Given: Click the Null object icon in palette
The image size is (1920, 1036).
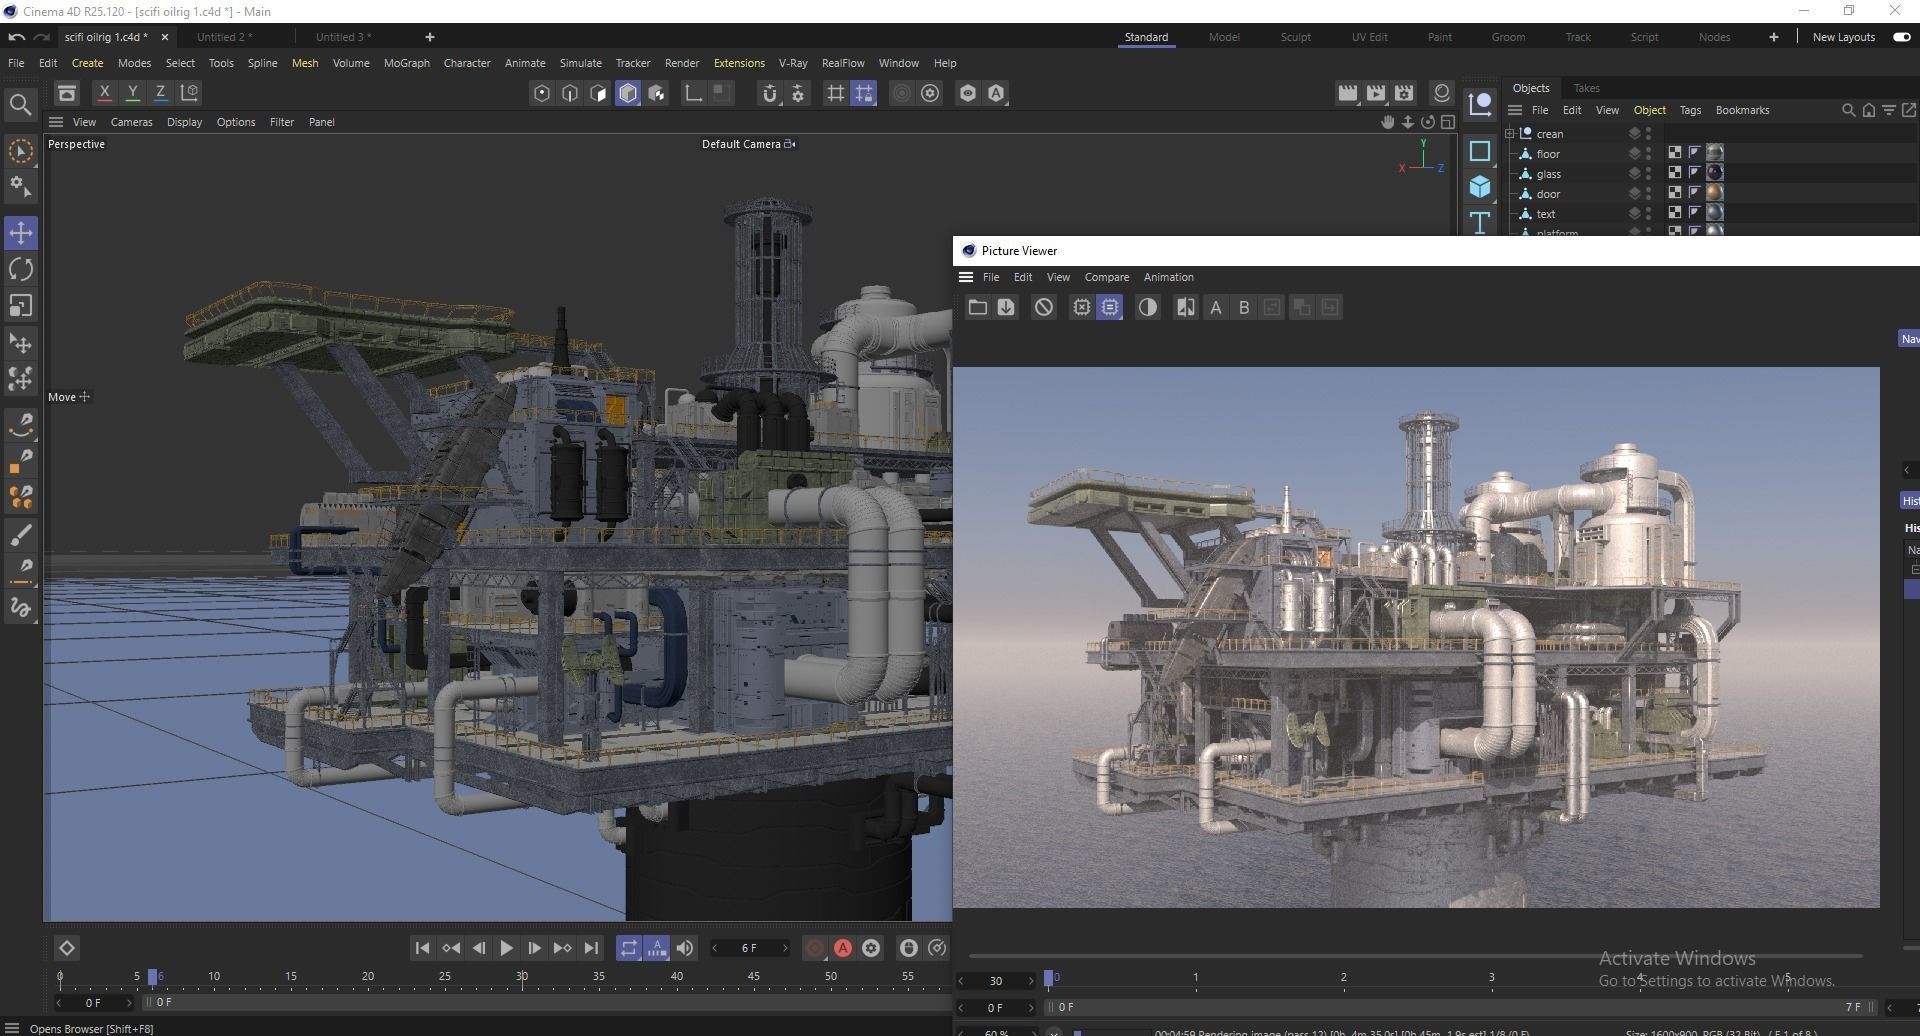Looking at the screenshot, I should pyautogui.click(x=1480, y=104).
